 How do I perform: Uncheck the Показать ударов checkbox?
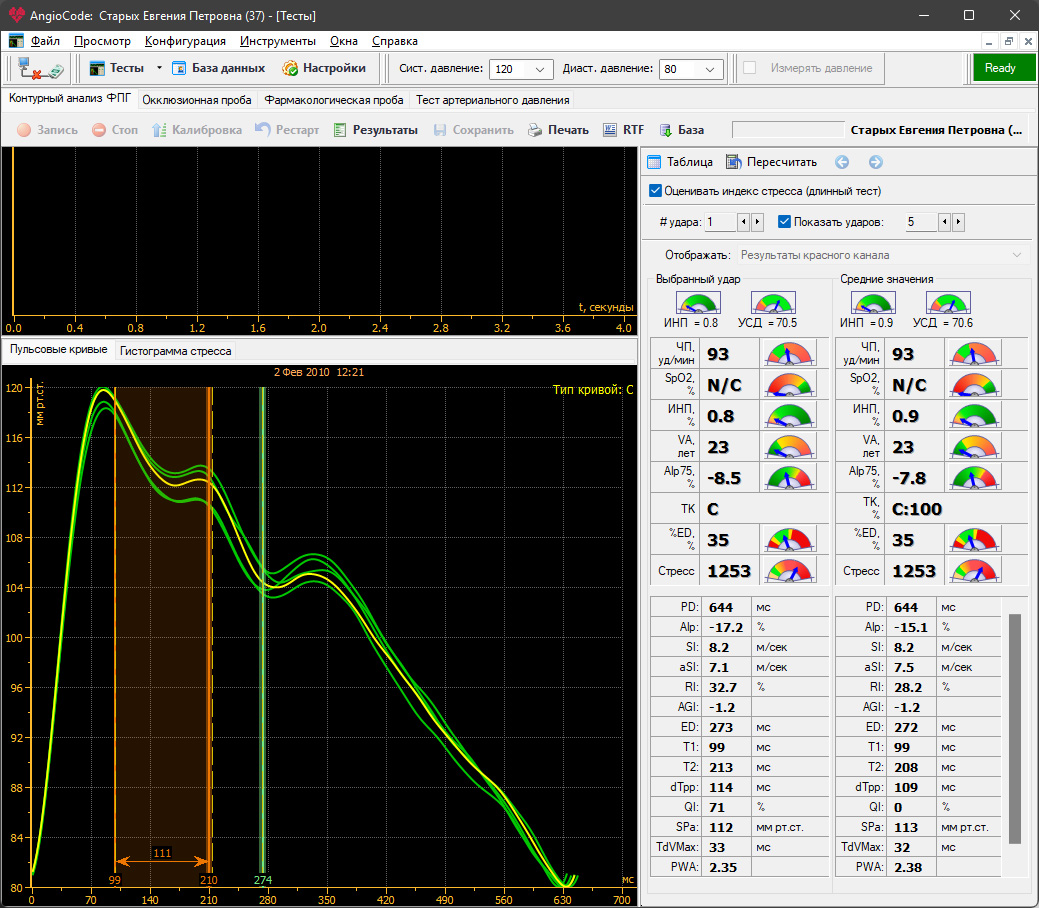(784, 222)
